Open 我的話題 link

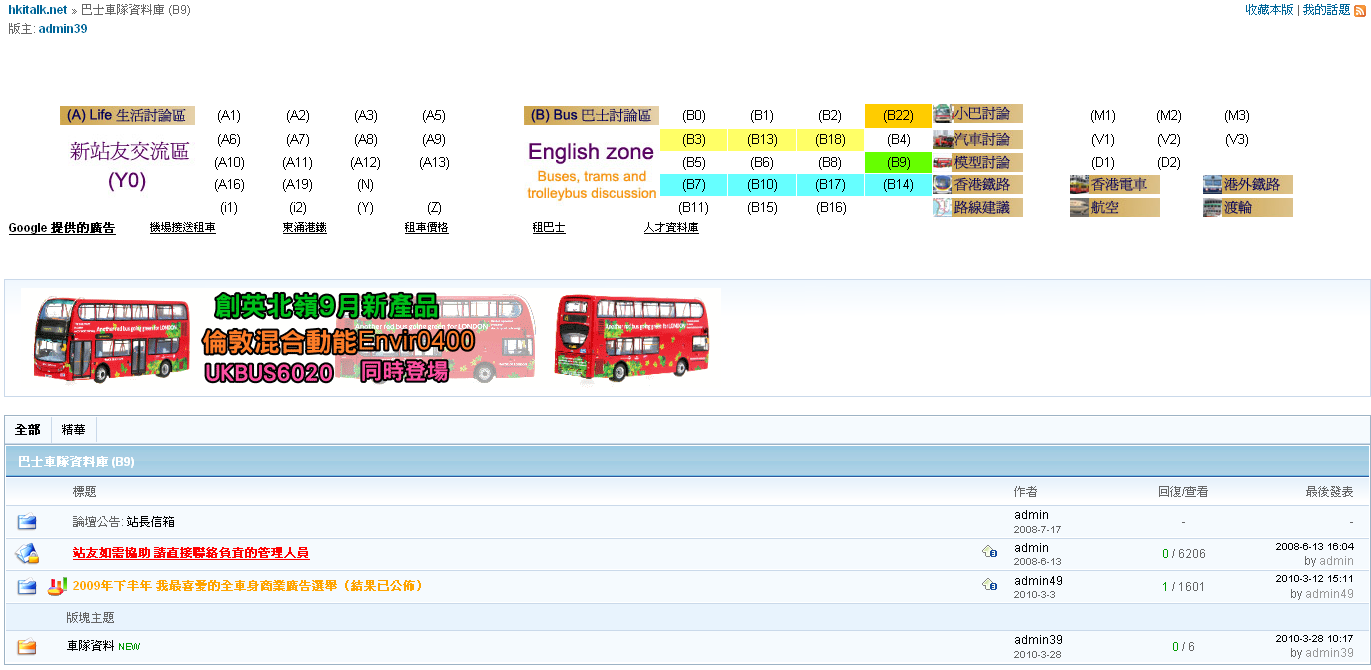pos(1326,10)
